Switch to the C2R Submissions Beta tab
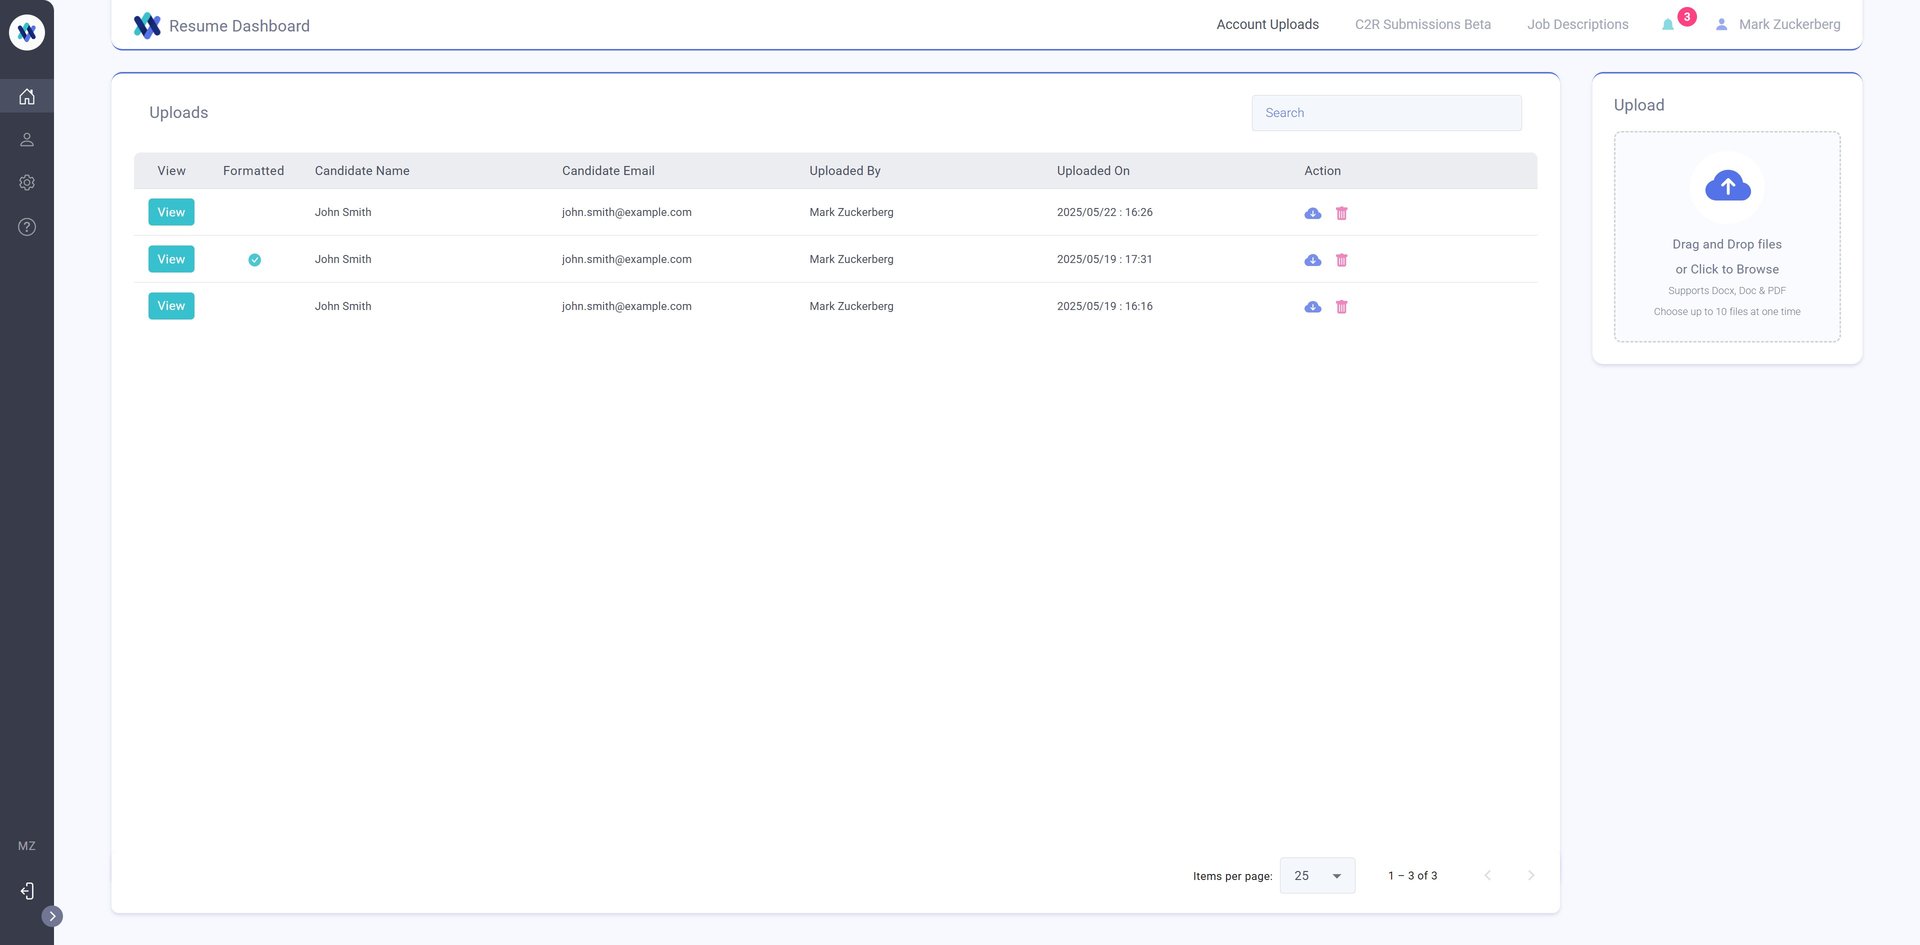 click(x=1422, y=25)
